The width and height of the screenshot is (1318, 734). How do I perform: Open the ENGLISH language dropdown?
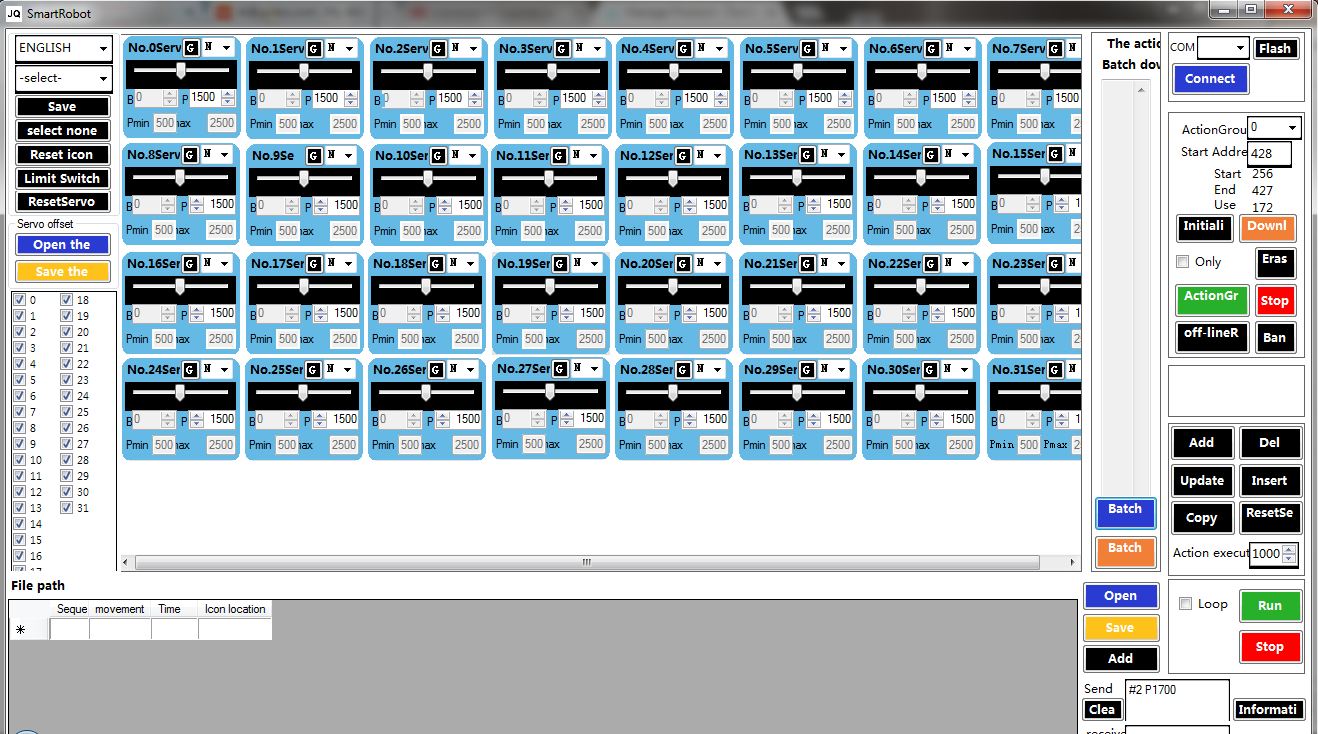[x=63, y=48]
